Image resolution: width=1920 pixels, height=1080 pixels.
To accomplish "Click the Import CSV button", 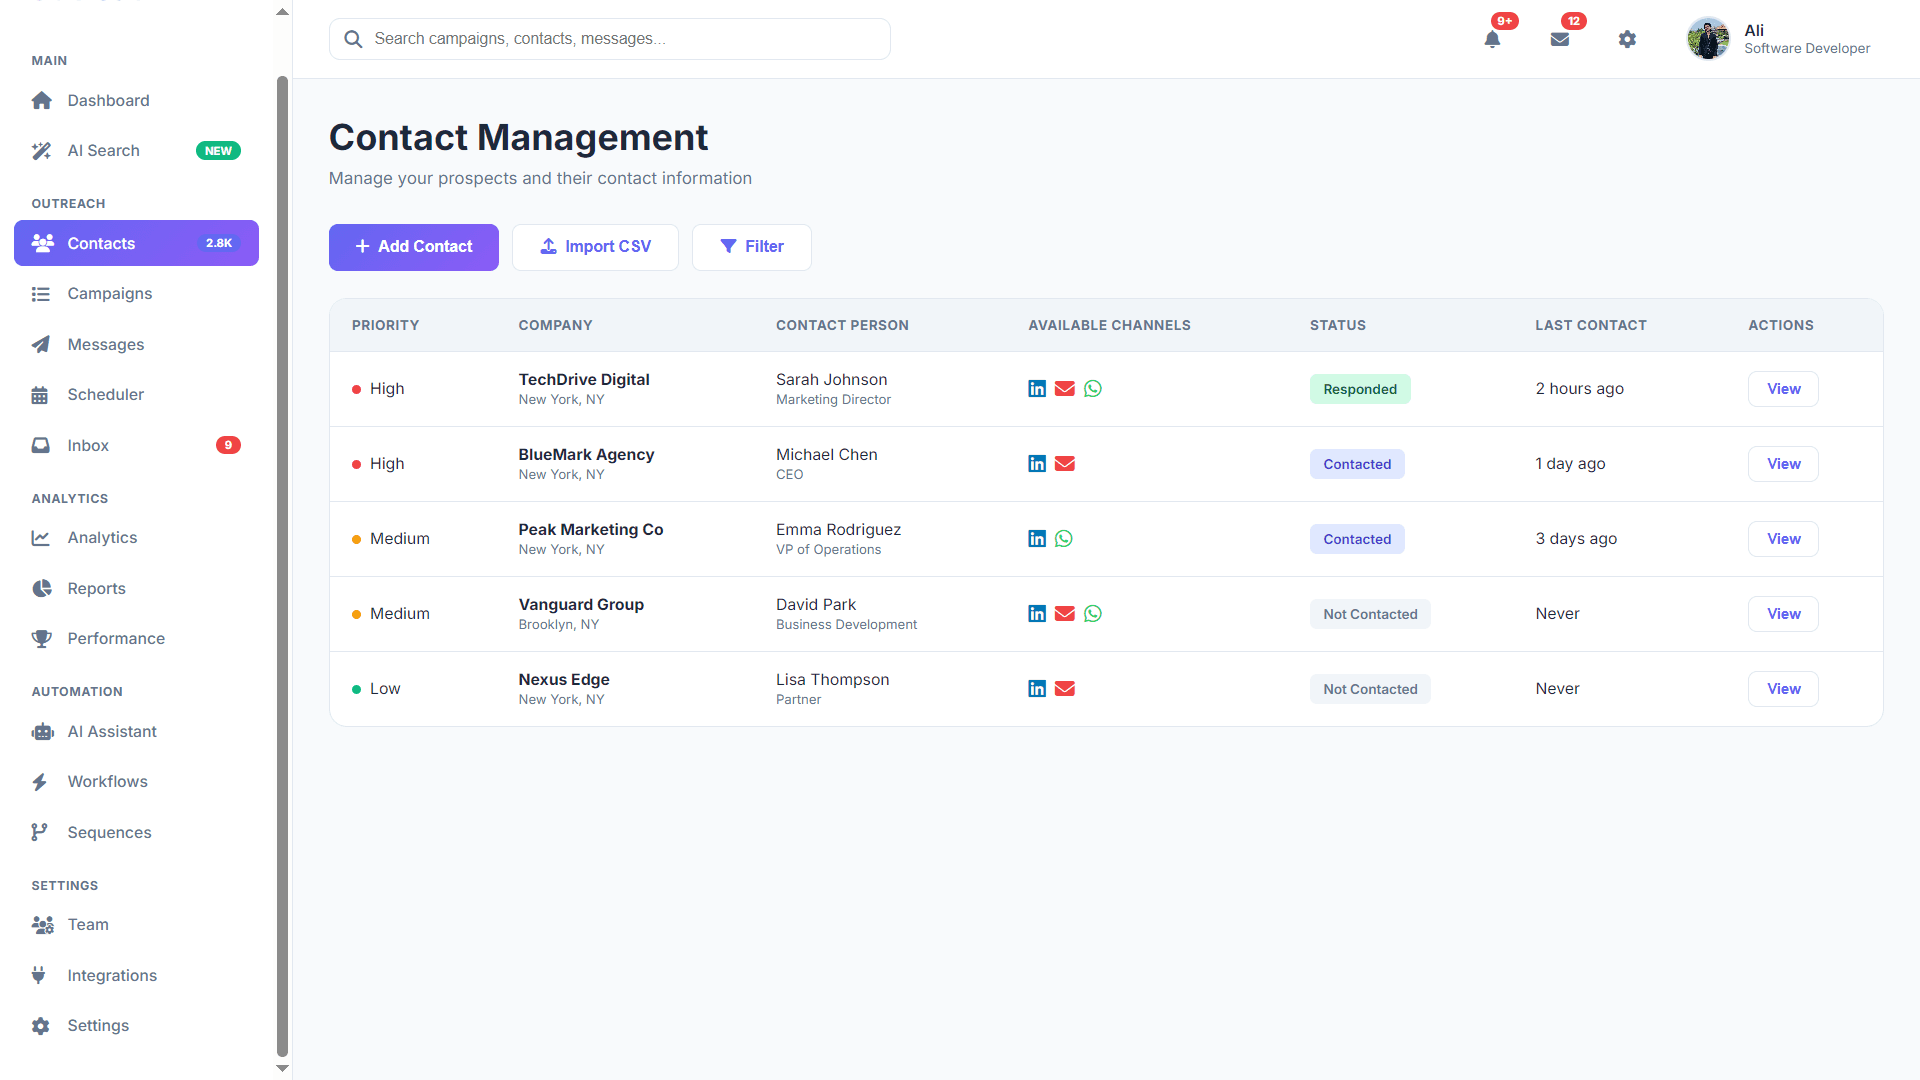I will pyautogui.click(x=595, y=247).
